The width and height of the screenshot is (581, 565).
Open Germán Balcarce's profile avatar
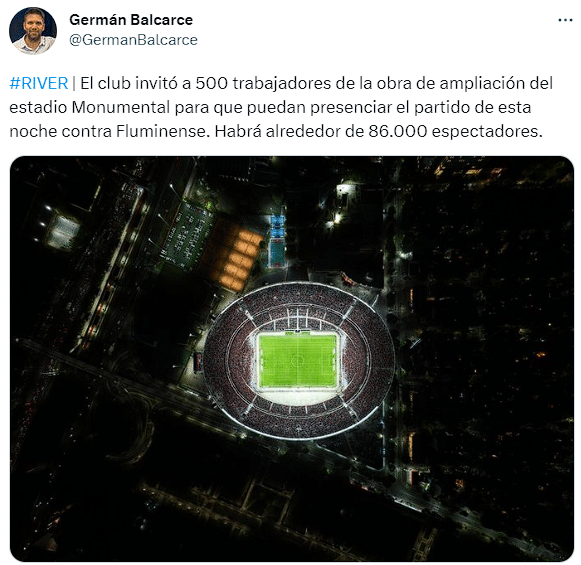point(33,30)
